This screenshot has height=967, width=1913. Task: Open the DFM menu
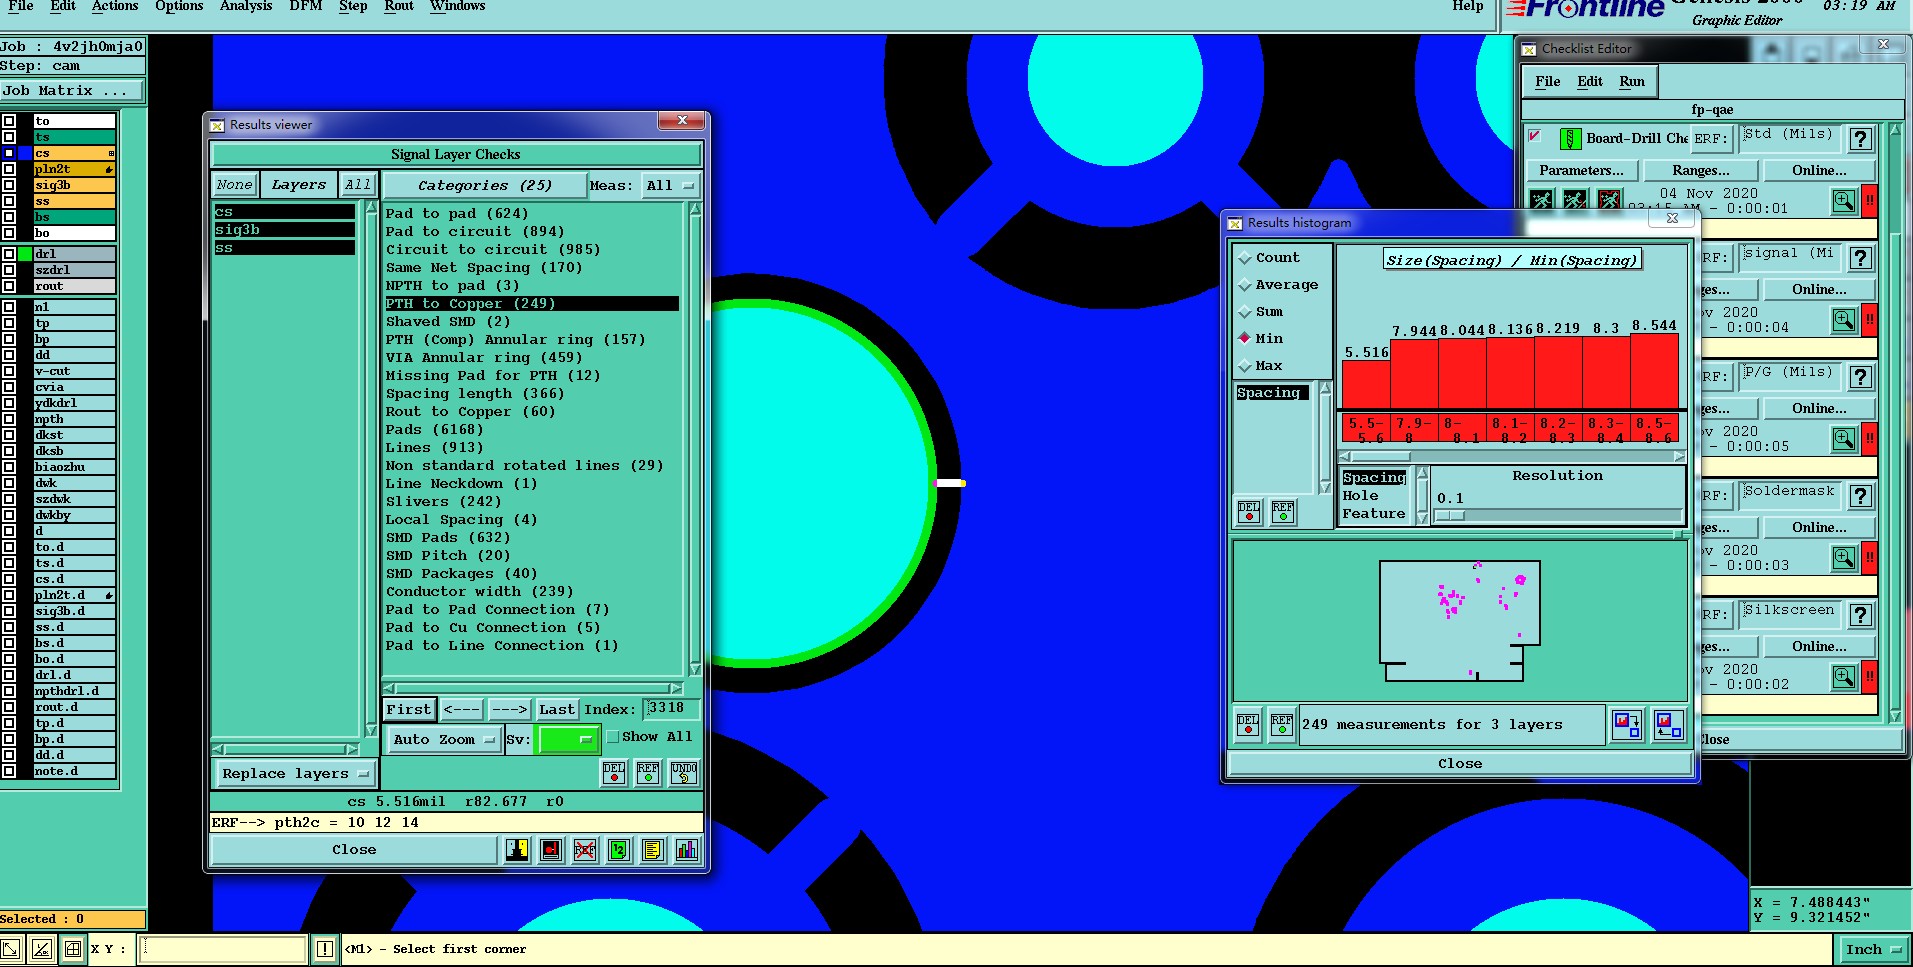click(x=305, y=6)
